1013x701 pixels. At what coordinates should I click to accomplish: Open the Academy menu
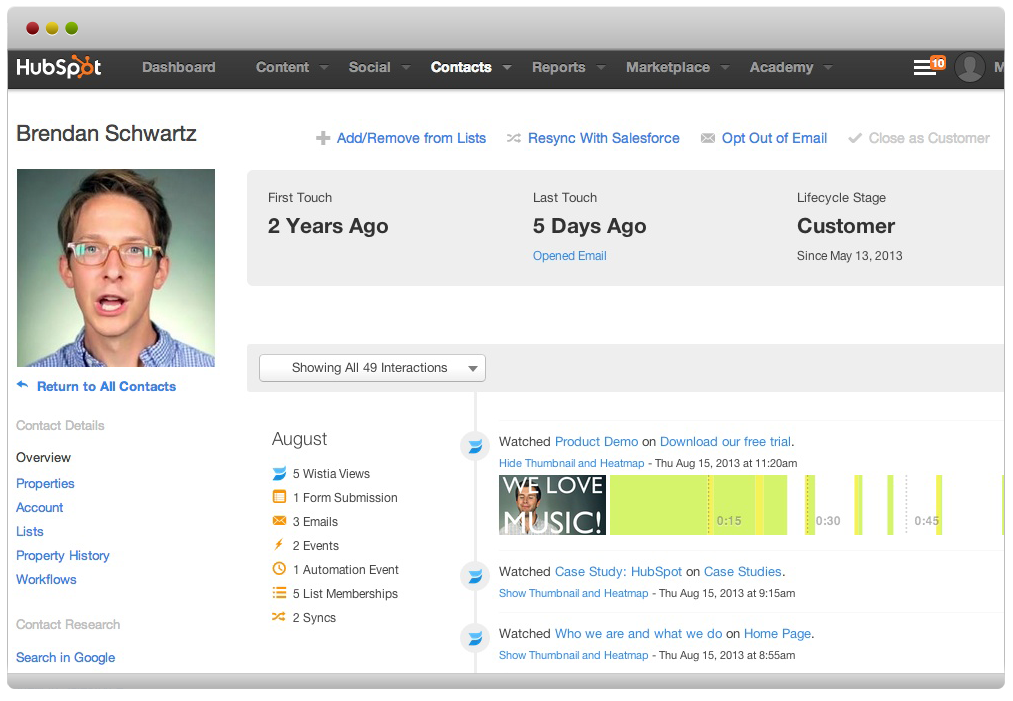(782, 67)
